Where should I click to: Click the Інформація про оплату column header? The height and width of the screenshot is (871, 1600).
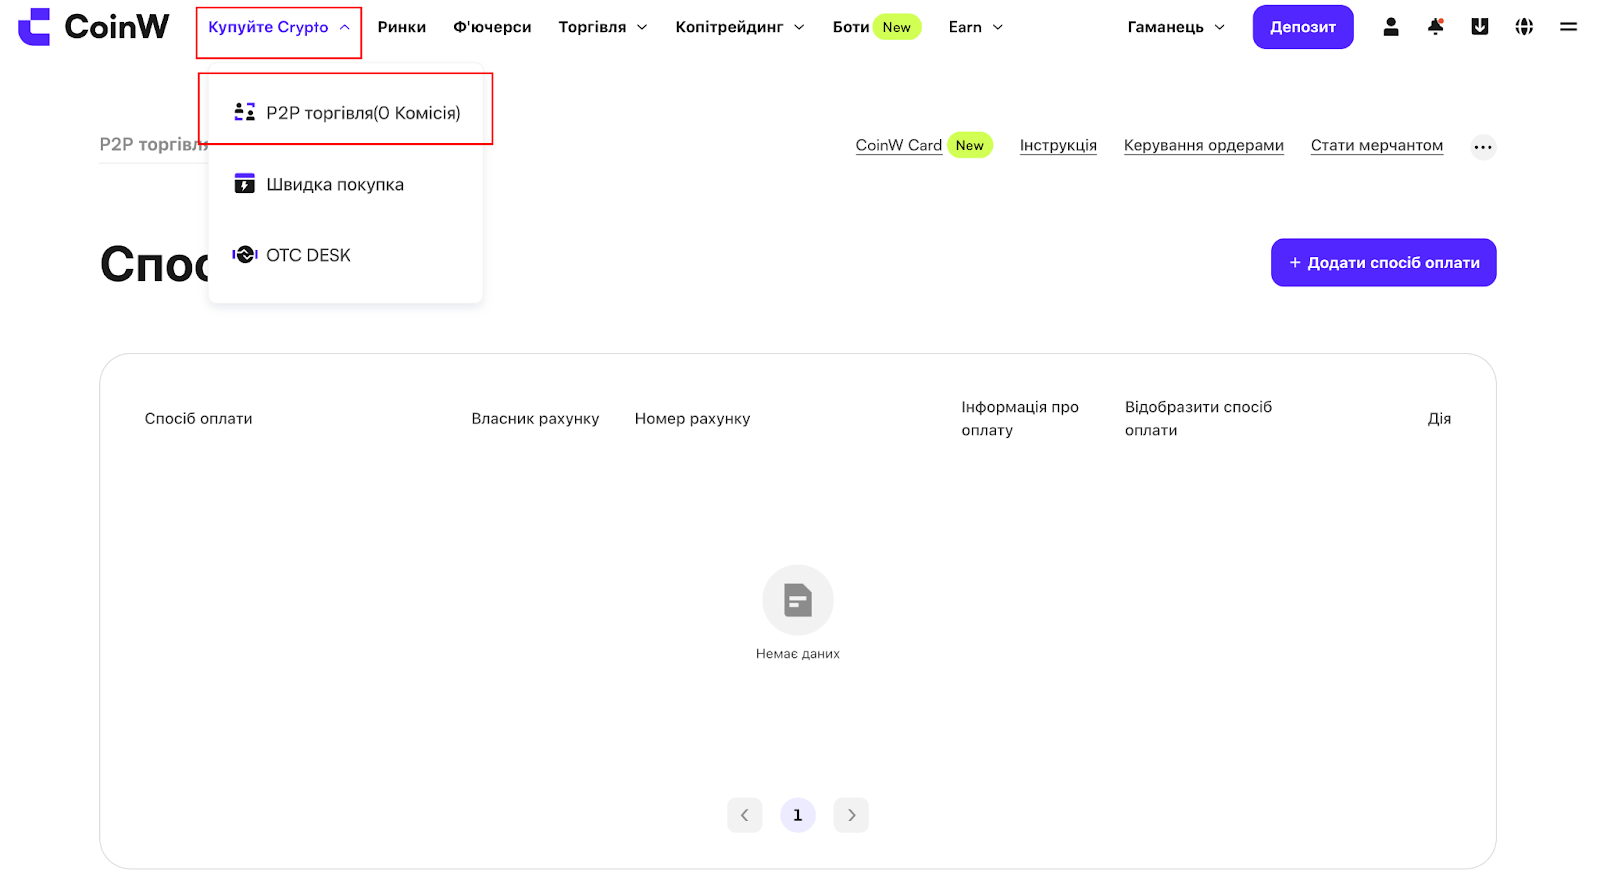click(1020, 418)
